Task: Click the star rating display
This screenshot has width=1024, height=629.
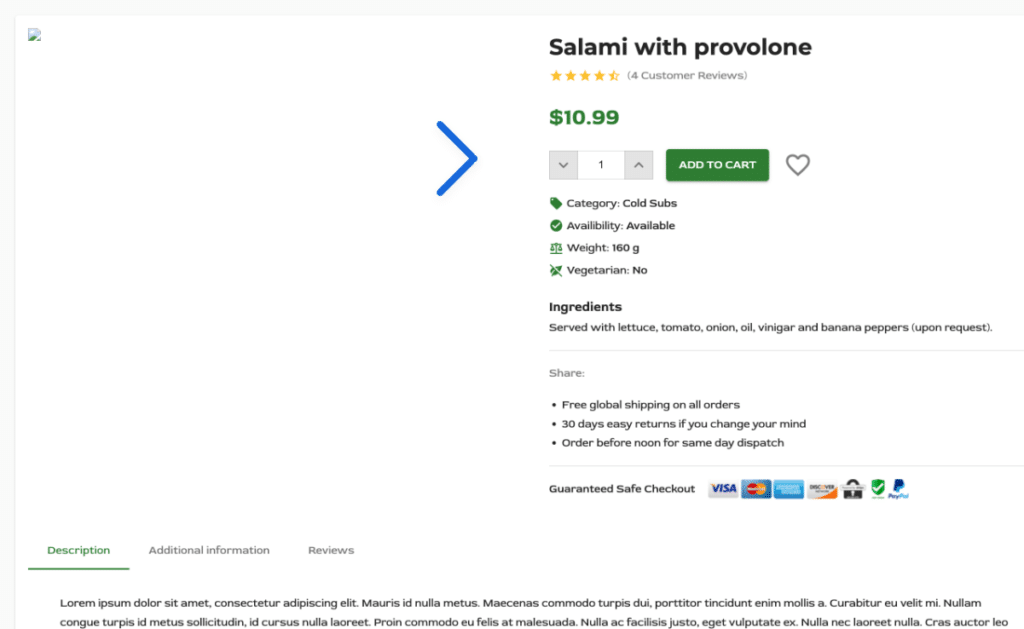Action: tap(584, 76)
